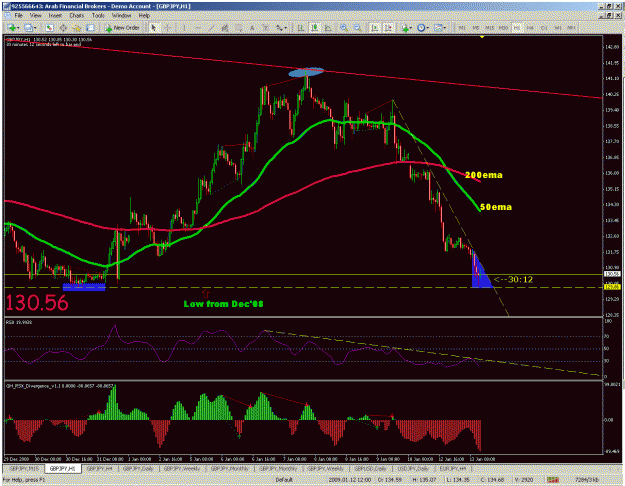Open the Periods clock icon
The height and width of the screenshot is (486, 625).
click(421, 28)
